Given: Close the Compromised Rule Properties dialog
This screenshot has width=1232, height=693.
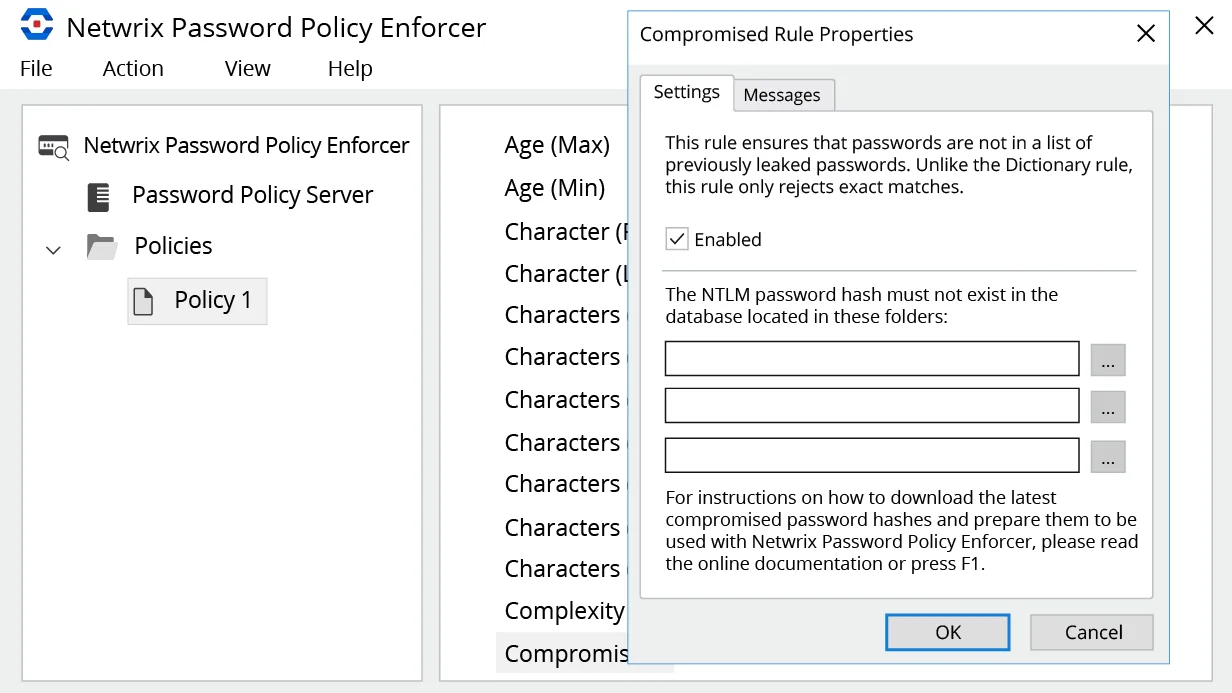Looking at the screenshot, I should 1146,34.
